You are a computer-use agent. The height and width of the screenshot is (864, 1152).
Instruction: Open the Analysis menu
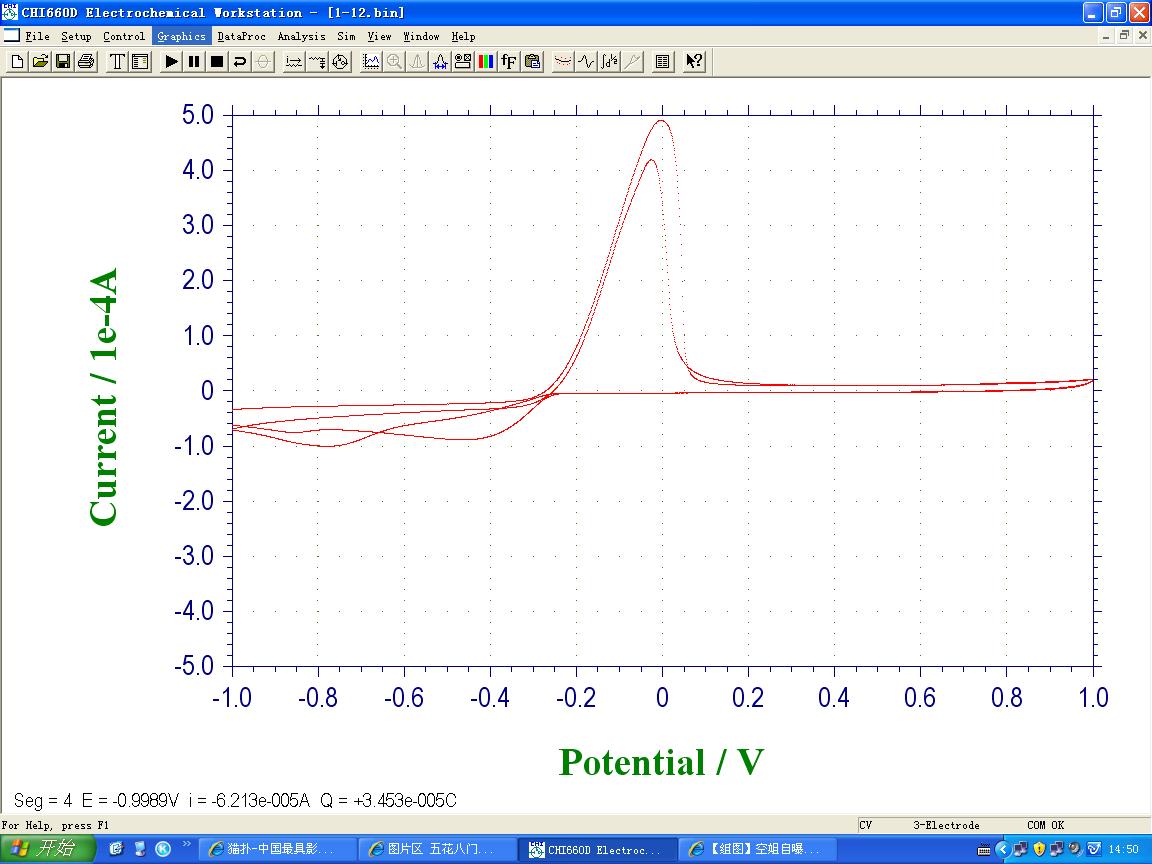(301, 36)
